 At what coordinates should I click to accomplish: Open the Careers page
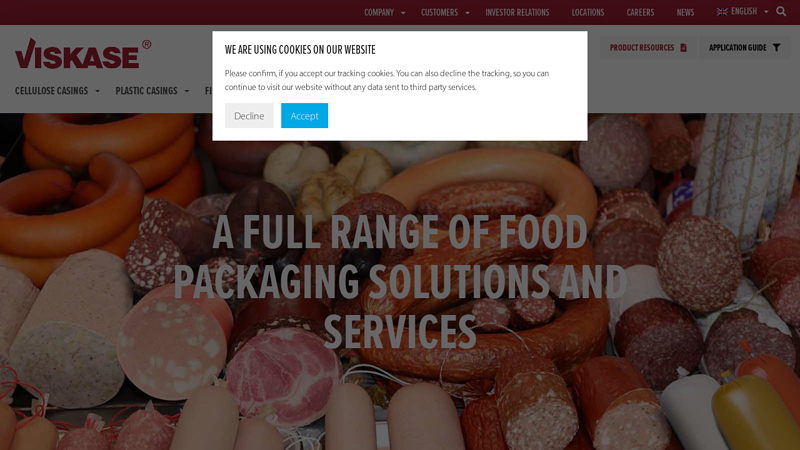(x=640, y=12)
